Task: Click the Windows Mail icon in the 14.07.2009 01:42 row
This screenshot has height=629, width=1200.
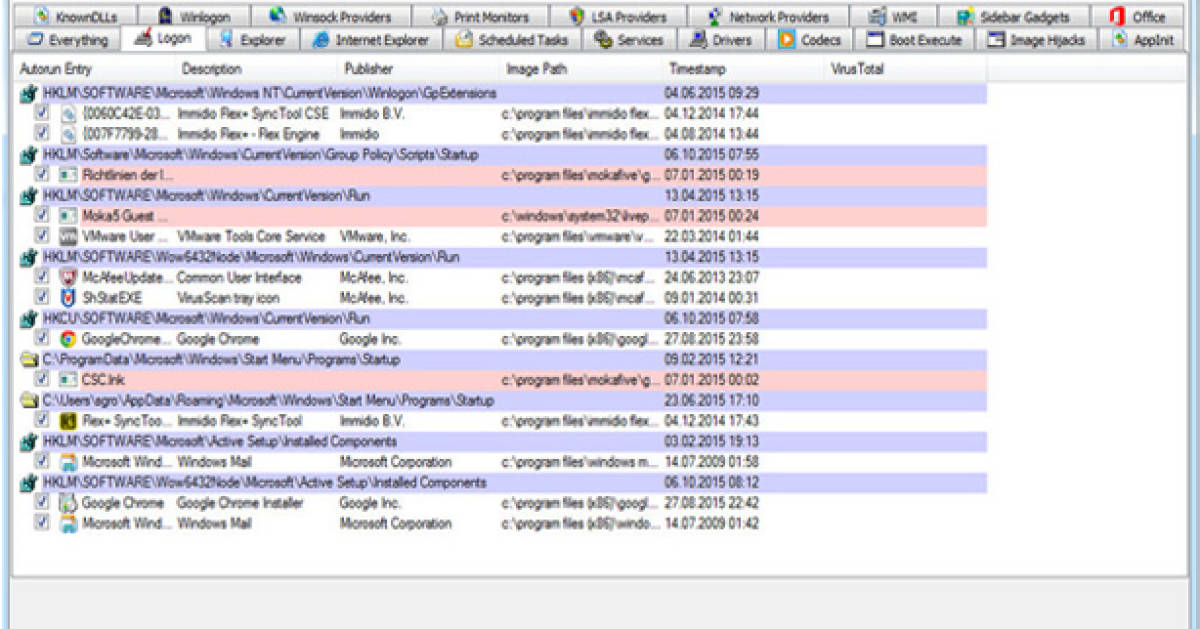Action: [x=68, y=524]
